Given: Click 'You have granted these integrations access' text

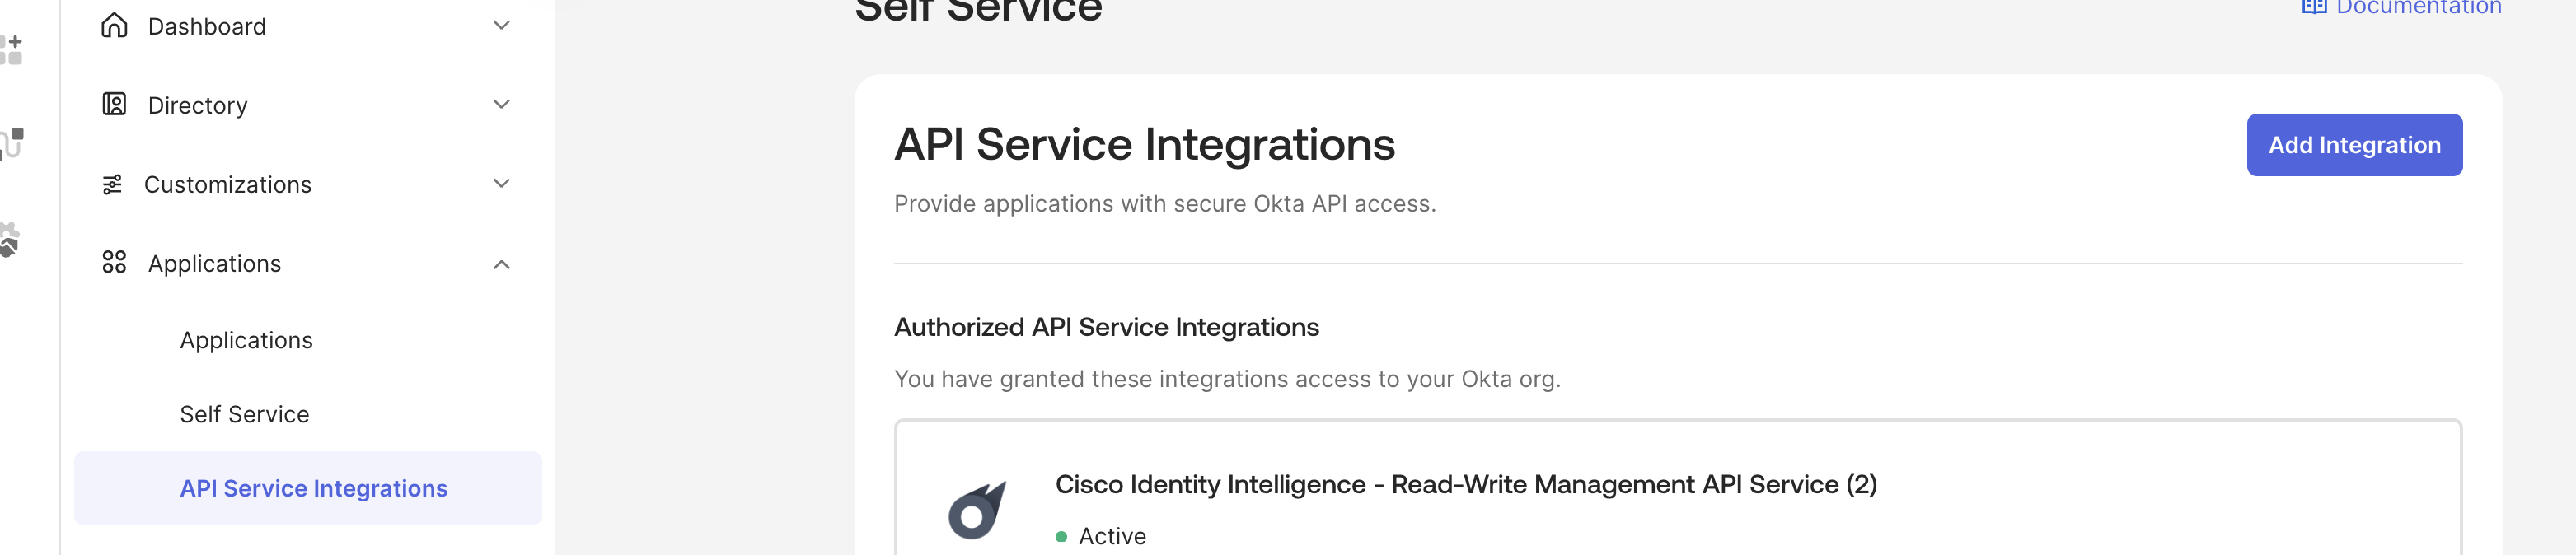Looking at the screenshot, I should tap(1227, 379).
